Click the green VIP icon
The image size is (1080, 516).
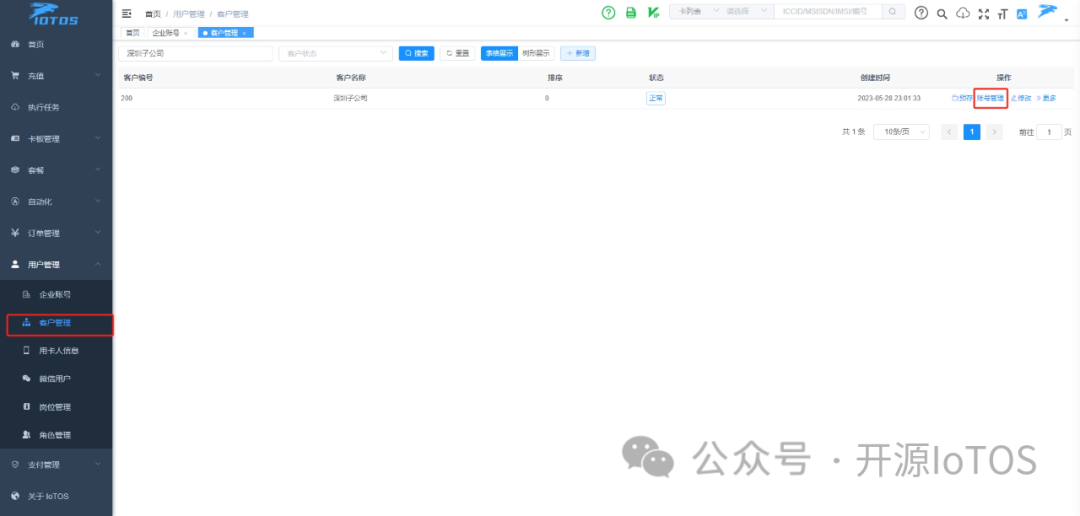(x=654, y=12)
